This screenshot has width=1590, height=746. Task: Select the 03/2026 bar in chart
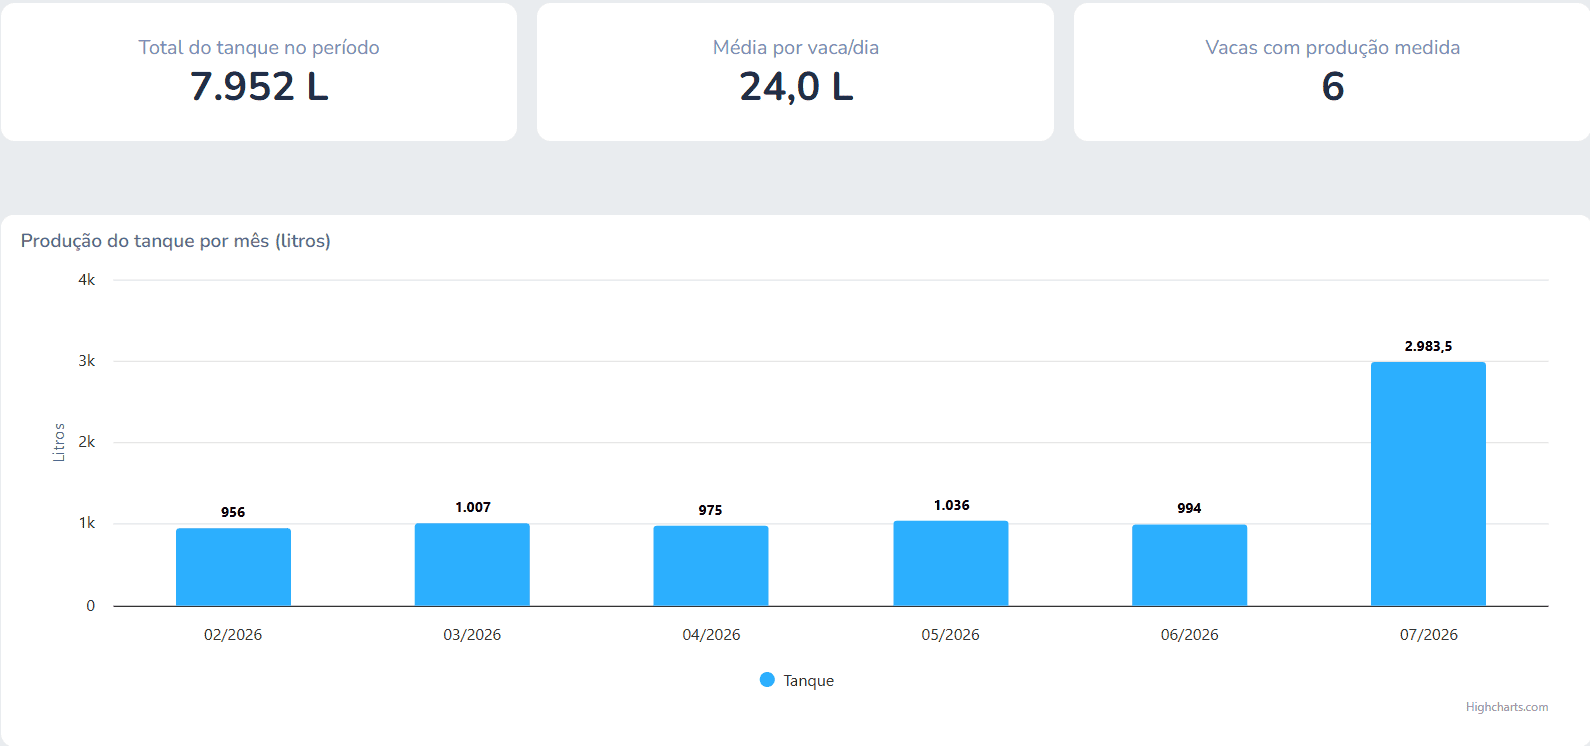pos(472,565)
